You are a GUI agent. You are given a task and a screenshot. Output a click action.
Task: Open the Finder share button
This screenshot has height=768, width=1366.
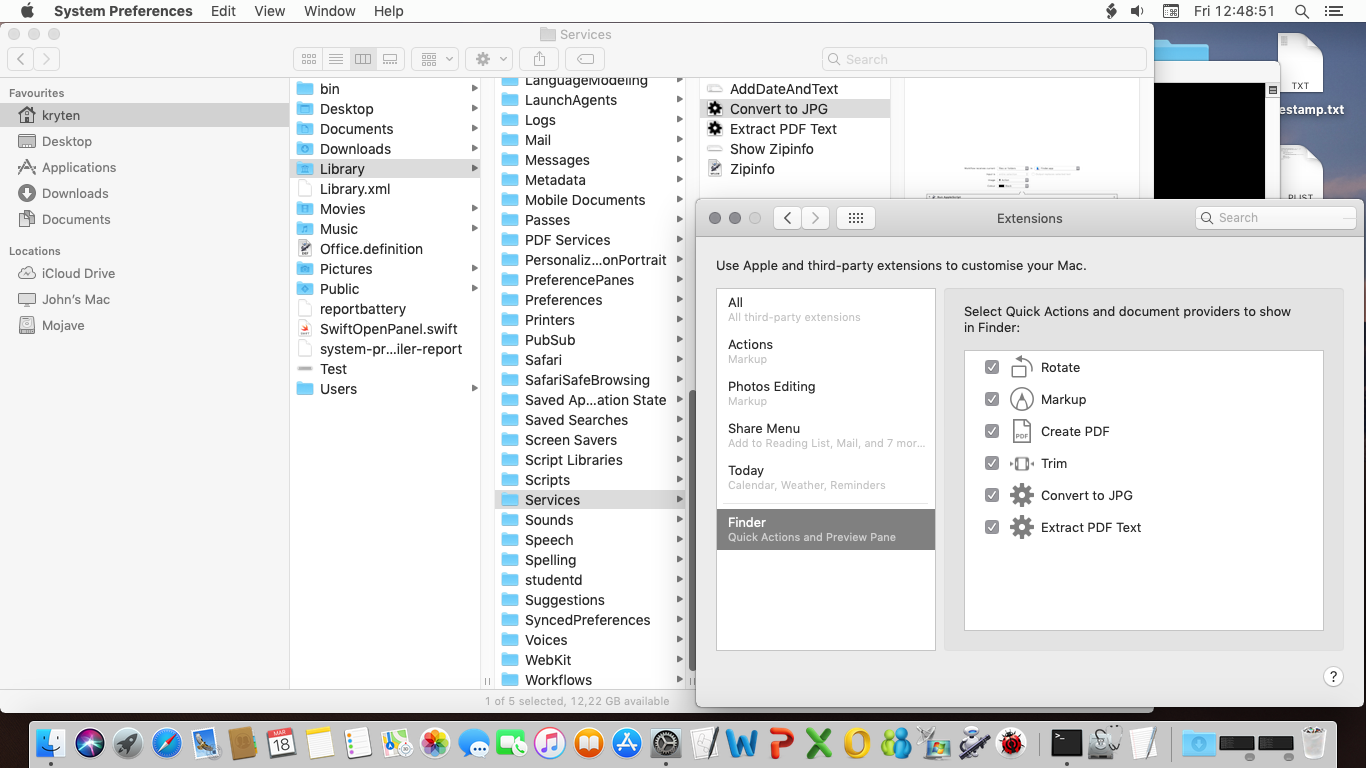click(540, 59)
